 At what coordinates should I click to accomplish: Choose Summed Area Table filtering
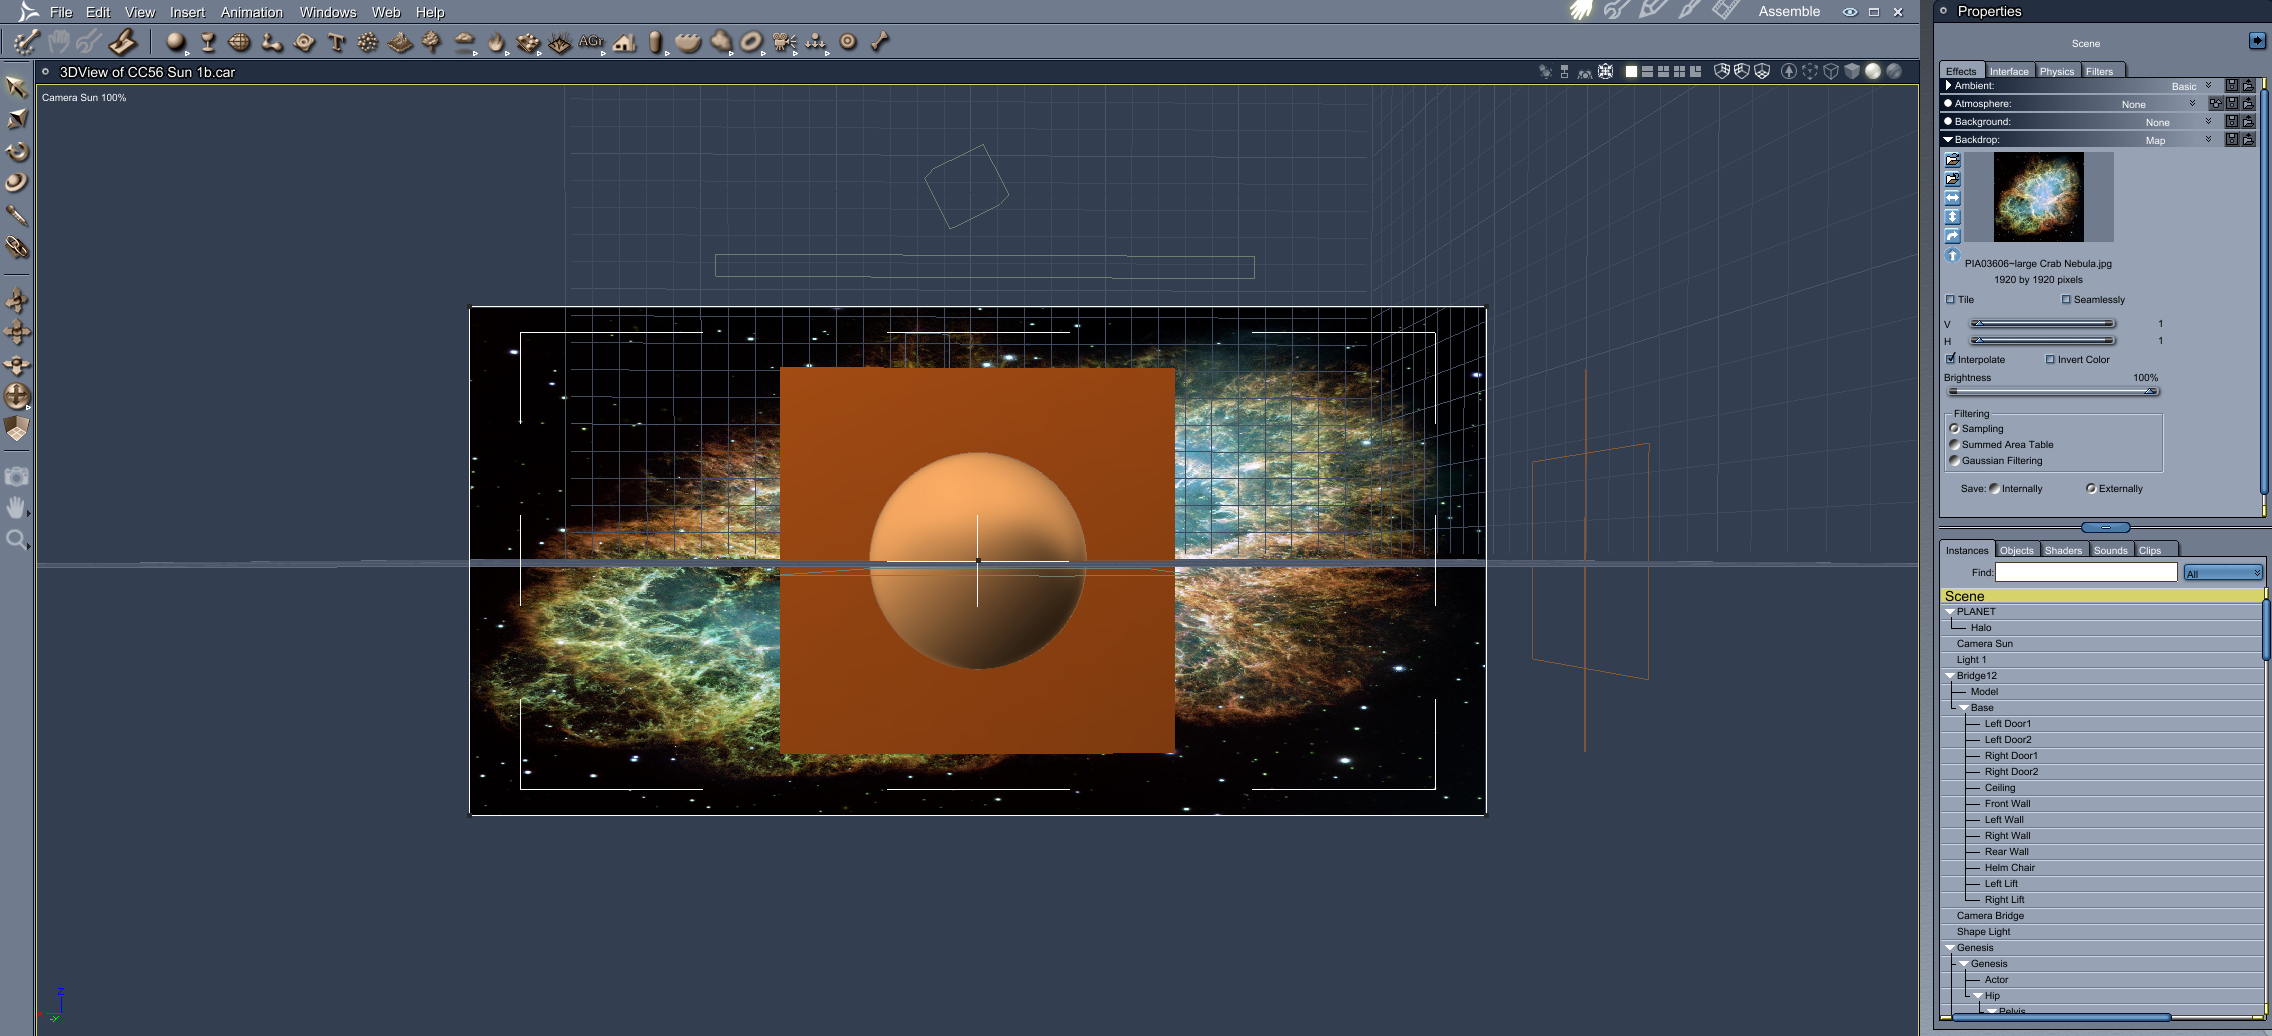point(1954,445)
